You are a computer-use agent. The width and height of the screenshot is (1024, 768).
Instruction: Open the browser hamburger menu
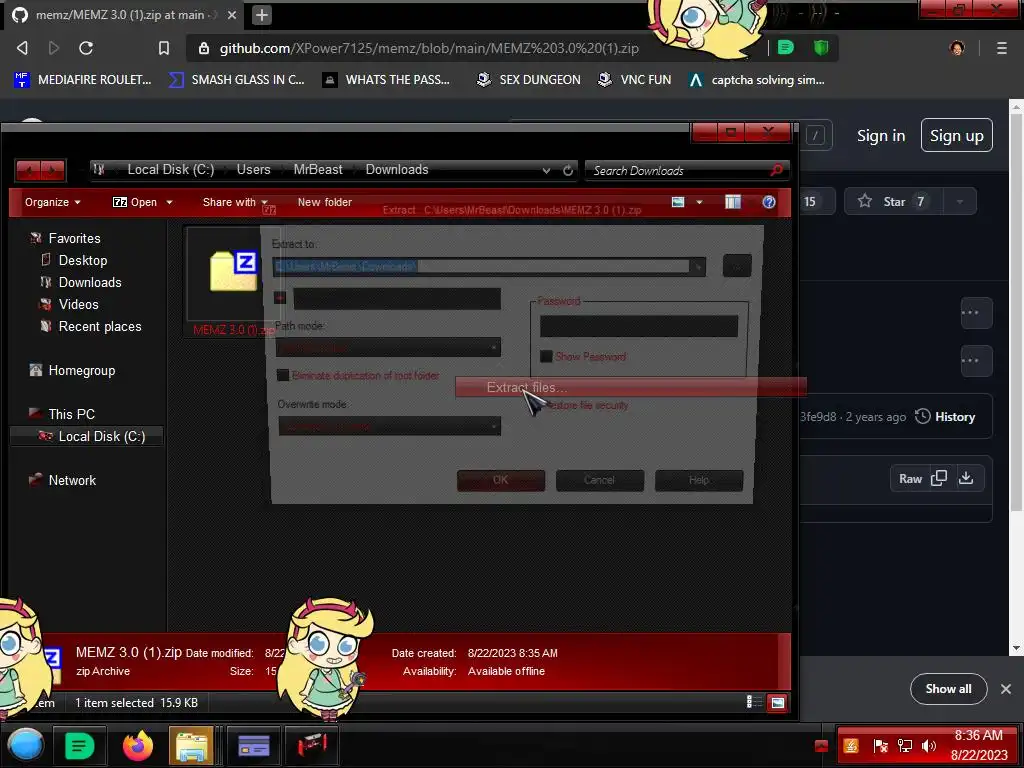coord(1001,48)
